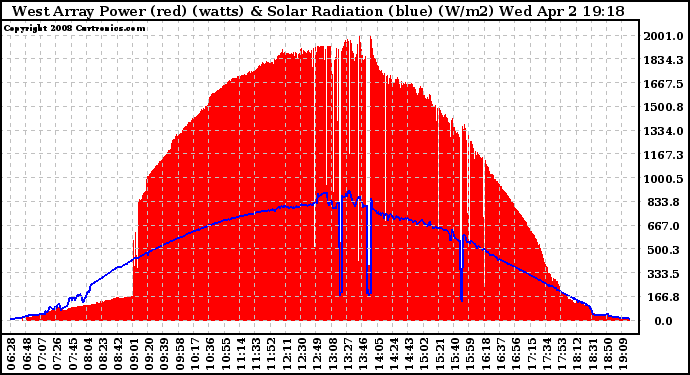Screen dimensions: 690x375
Task: Click the 17:15 time label
Action: [x=530, y=354]
